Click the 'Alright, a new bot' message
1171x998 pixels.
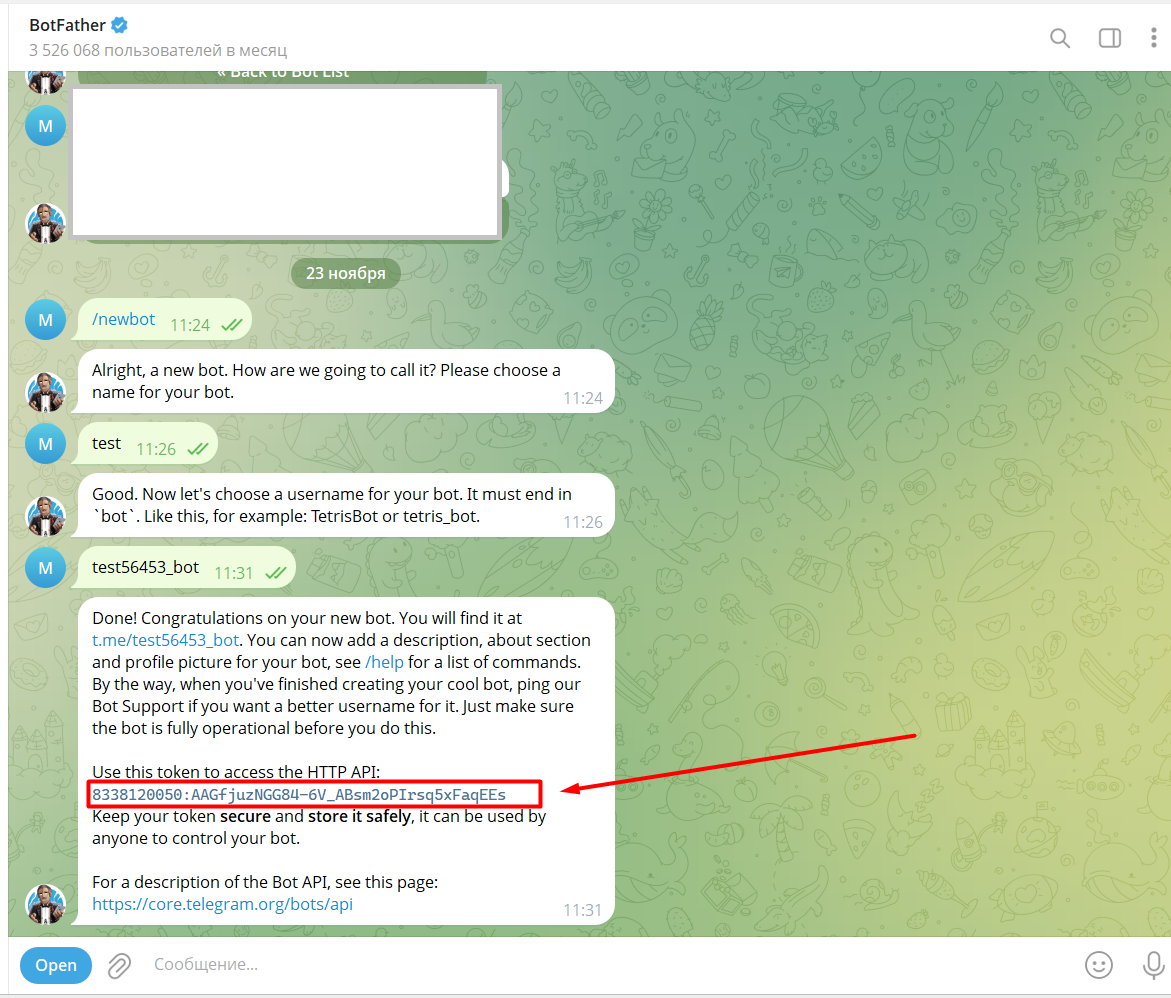(346, 381)
